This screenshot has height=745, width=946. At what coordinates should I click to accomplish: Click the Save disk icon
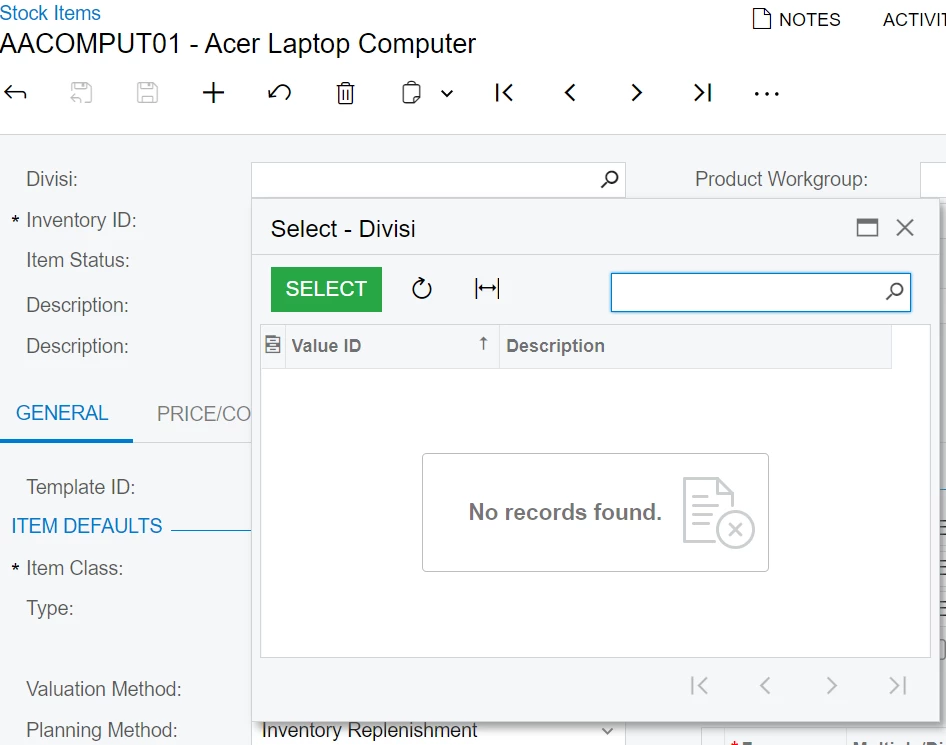[x=147, y=93]
